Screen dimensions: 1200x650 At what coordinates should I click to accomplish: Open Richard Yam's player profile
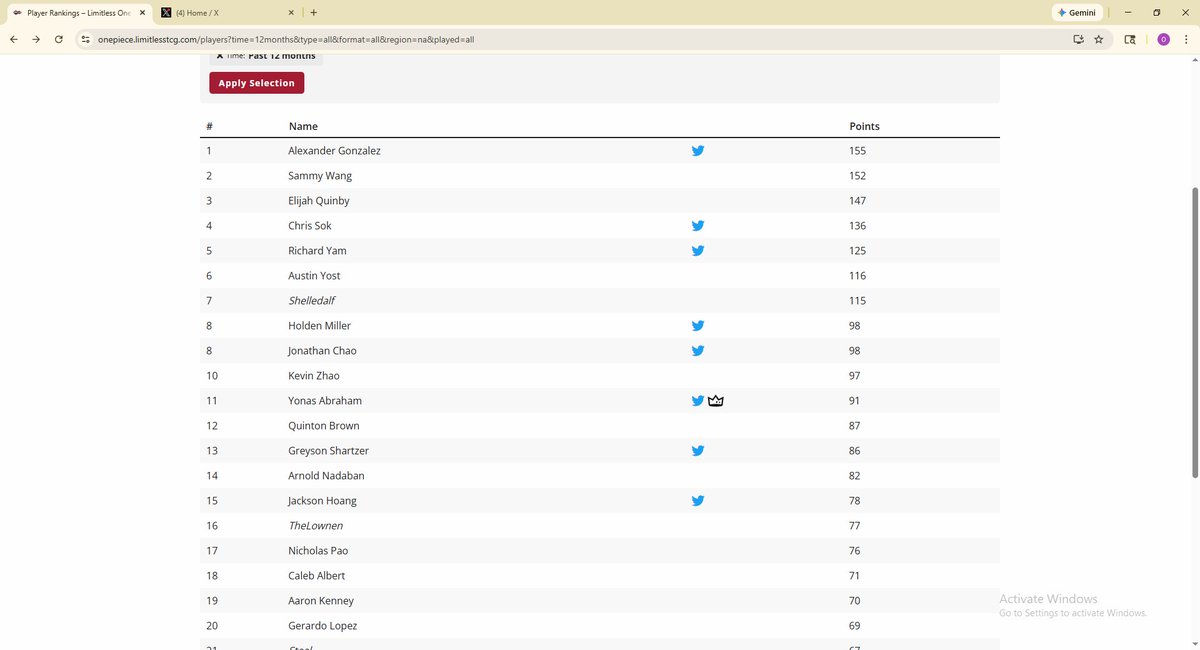317,251
